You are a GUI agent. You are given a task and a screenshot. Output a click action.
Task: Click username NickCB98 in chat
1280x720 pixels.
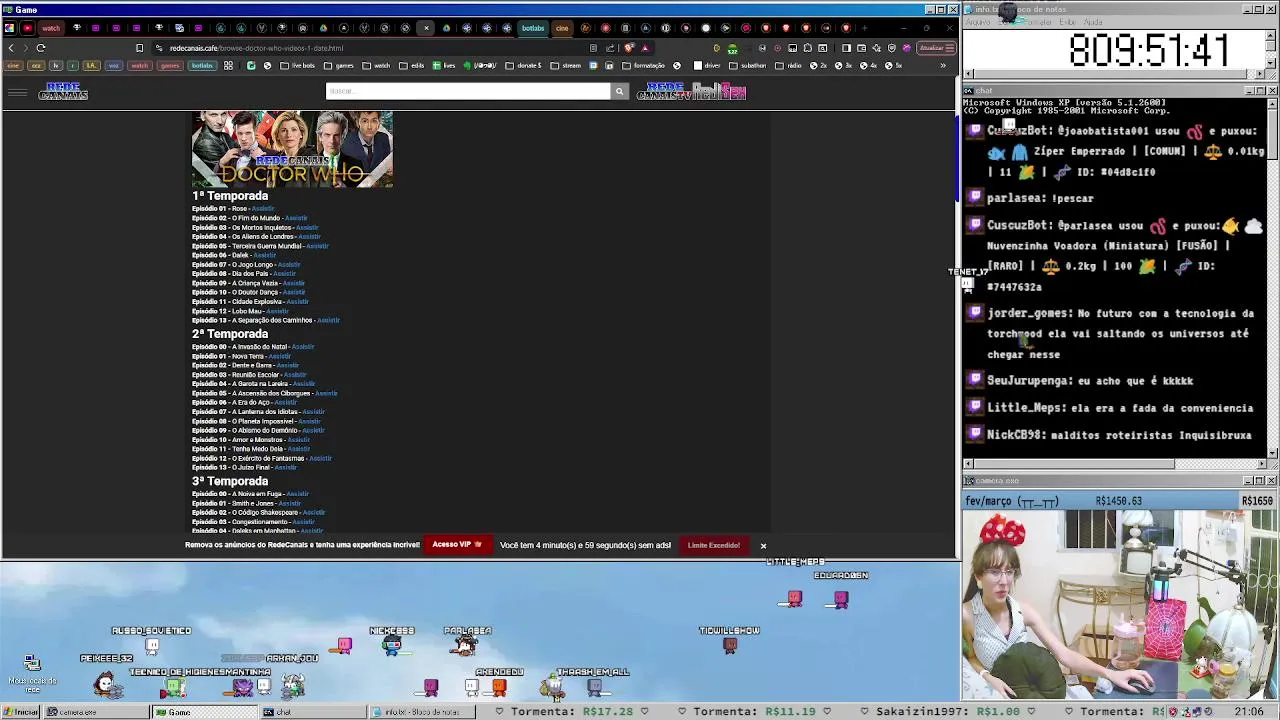tap(1015, 435)
